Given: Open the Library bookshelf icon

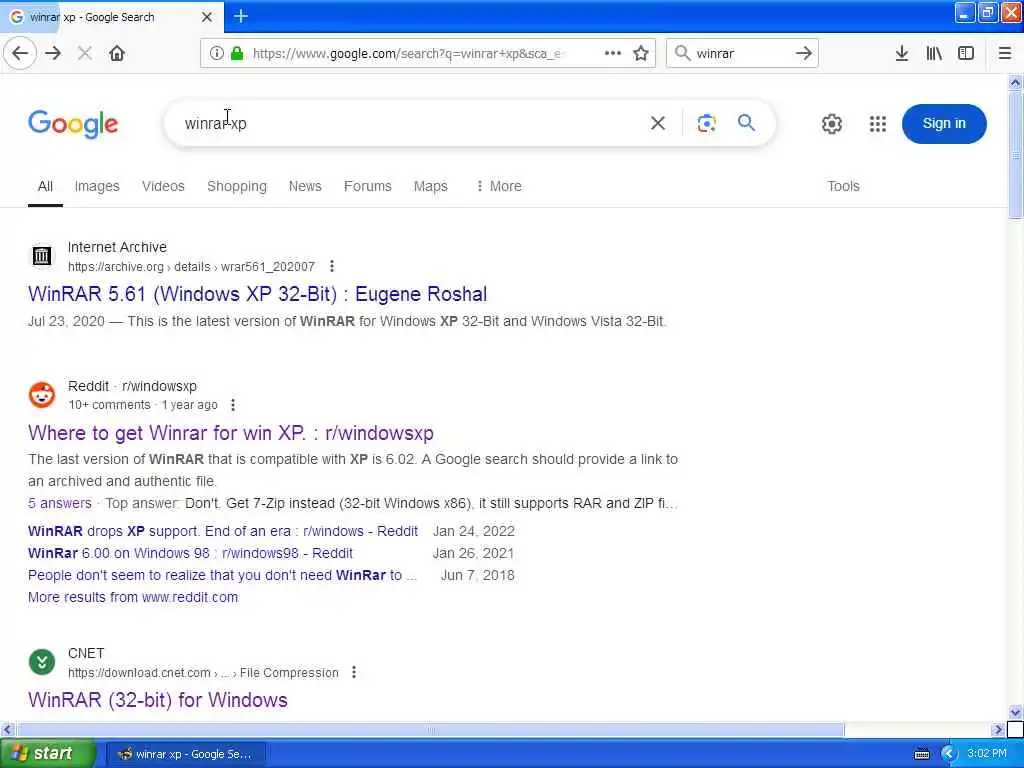Looking at the screenshot, I should pos(935,54).
